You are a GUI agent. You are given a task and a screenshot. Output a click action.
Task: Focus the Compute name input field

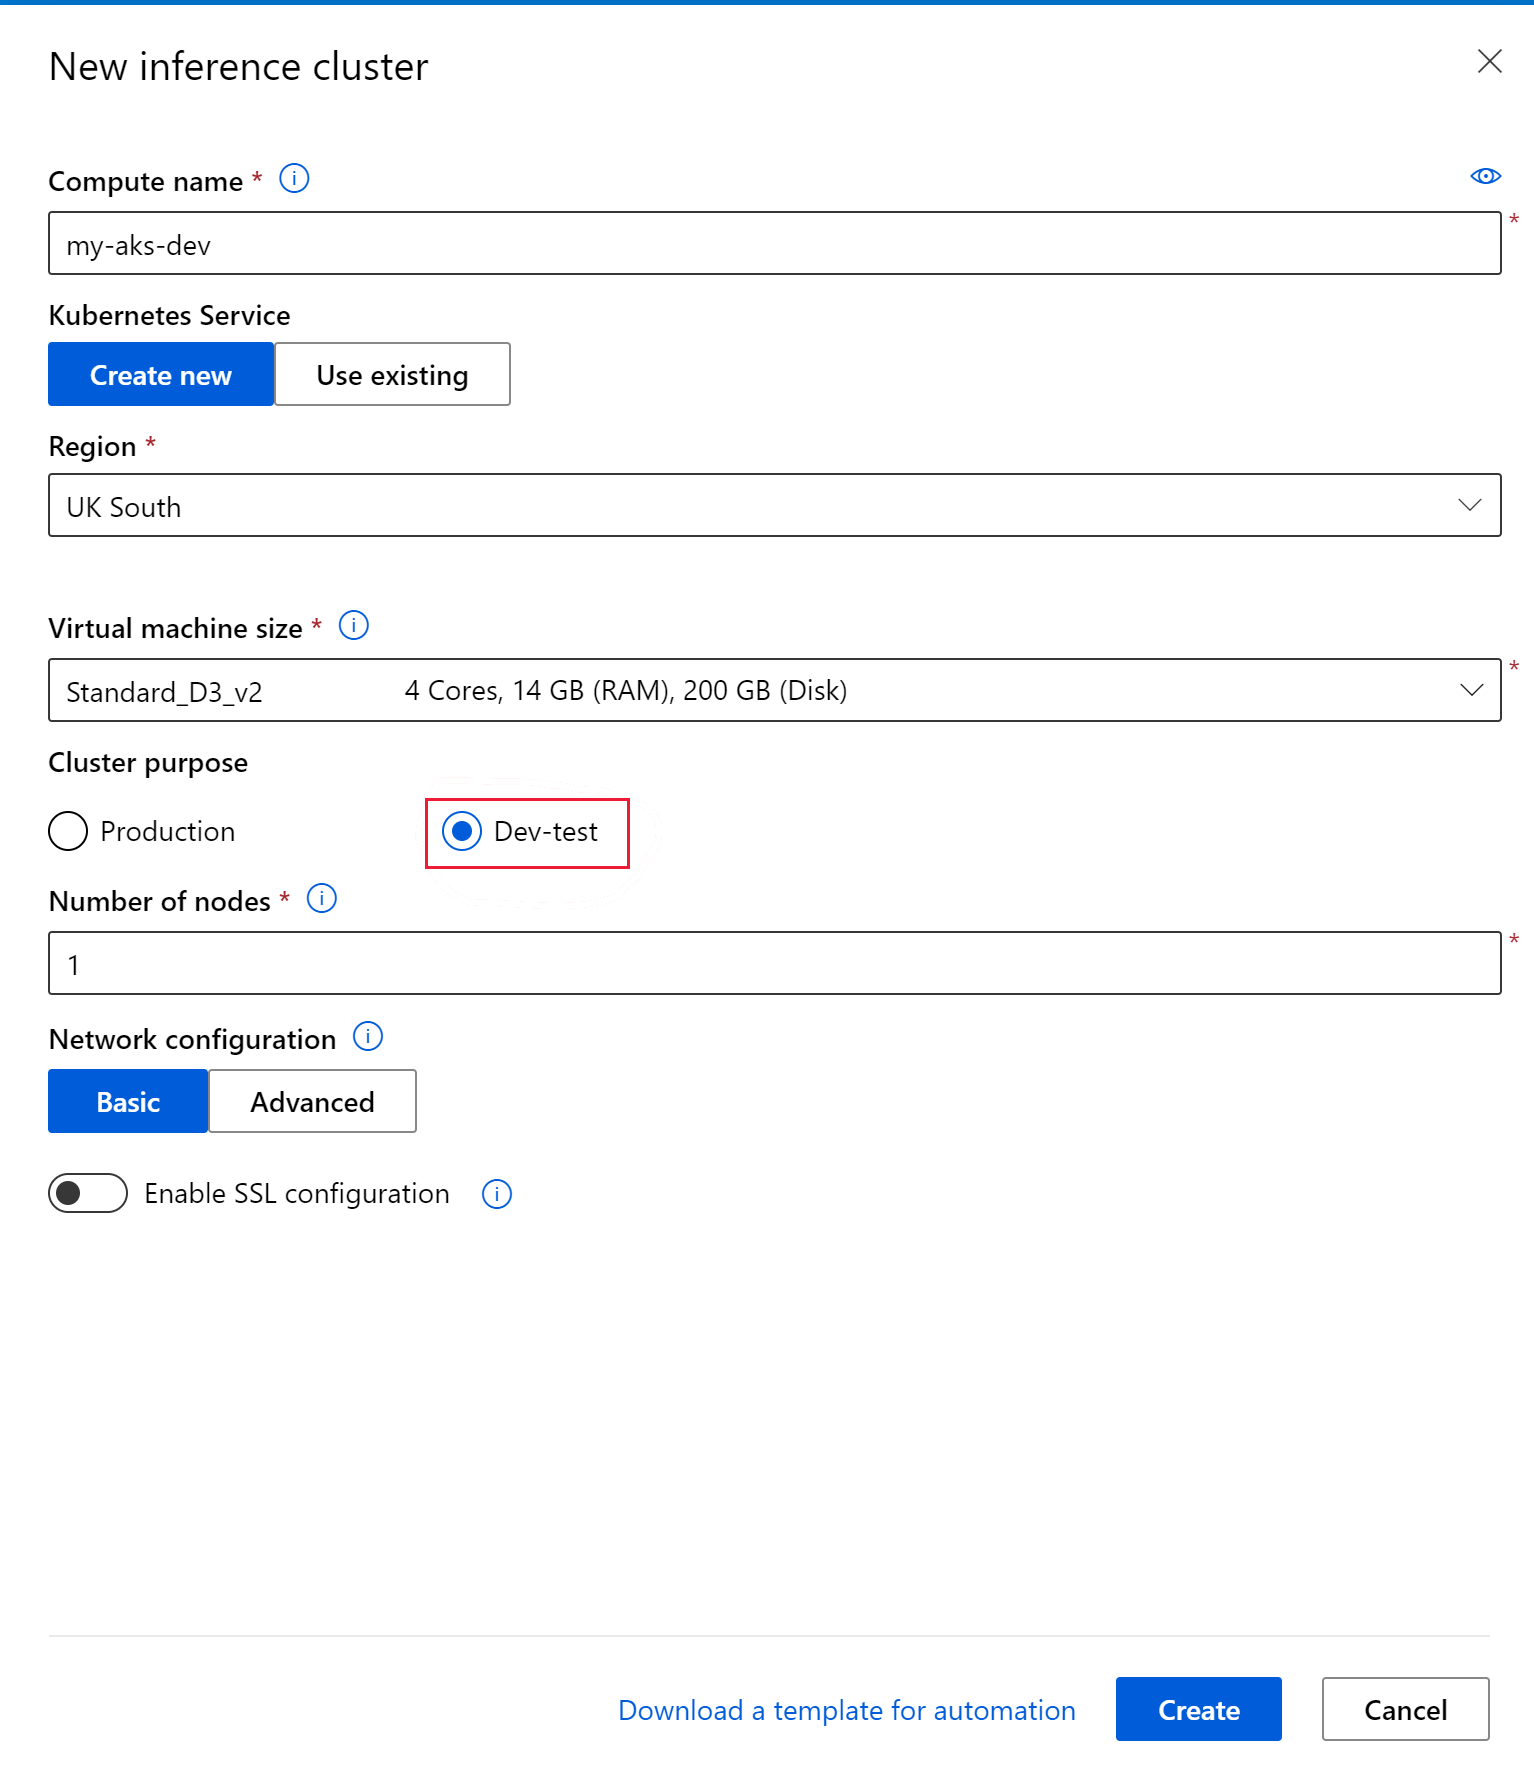pos(775,244)
